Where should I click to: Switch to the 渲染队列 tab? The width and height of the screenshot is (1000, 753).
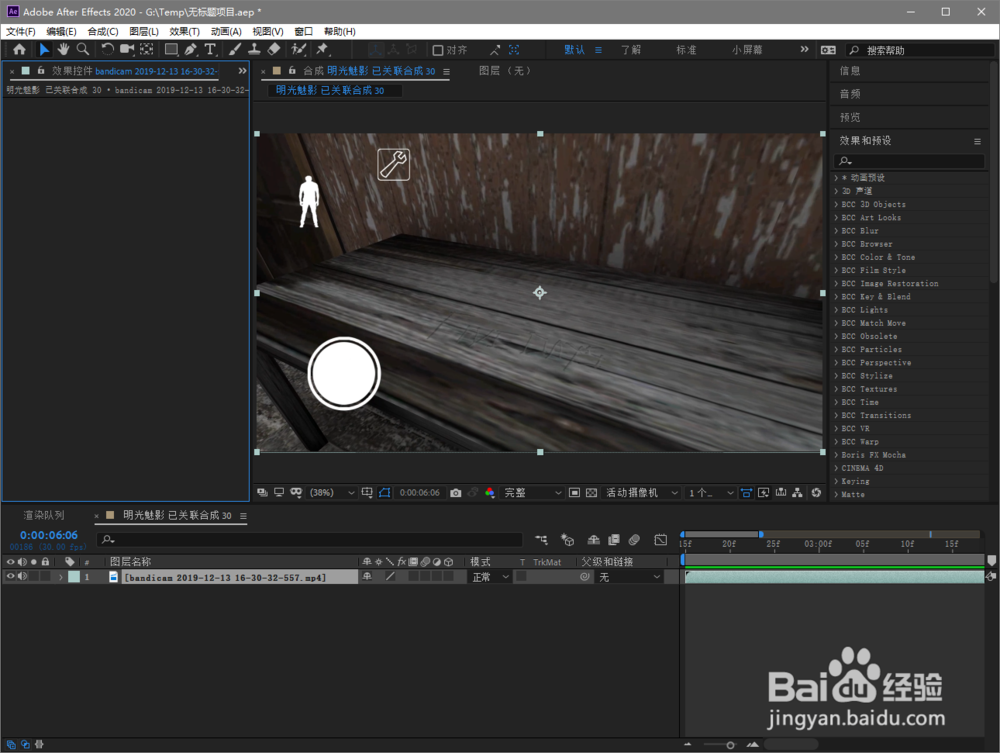pyautogui.click(x=44, y=515)
